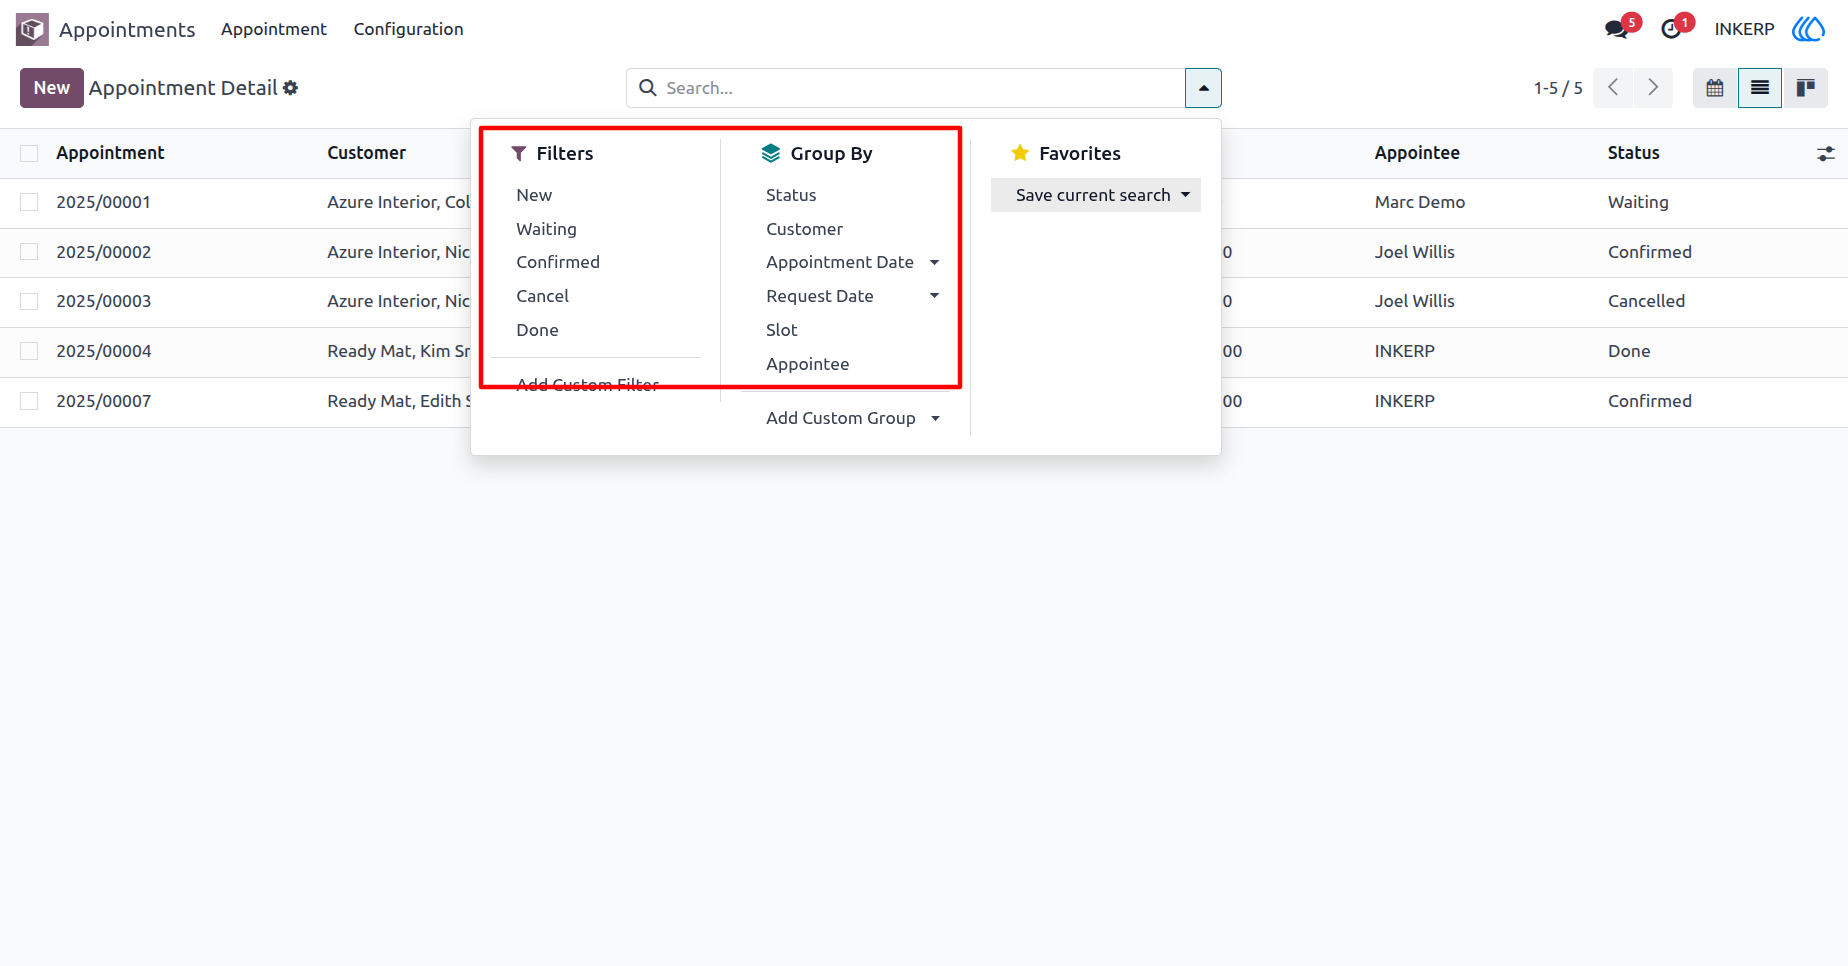The image size is (1848, 966).
Task: Group records by Slot
Action: pyautogui.click(x=781, y=330)
